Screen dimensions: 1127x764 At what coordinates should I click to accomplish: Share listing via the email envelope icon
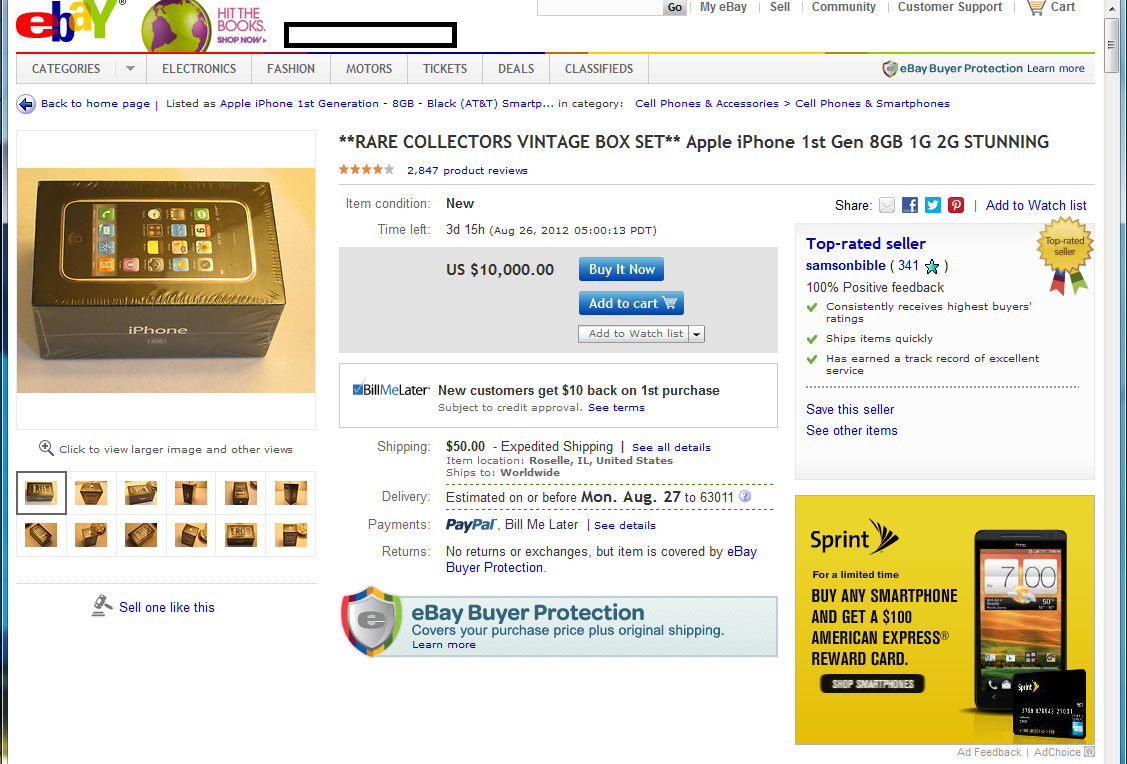point(887,206)
